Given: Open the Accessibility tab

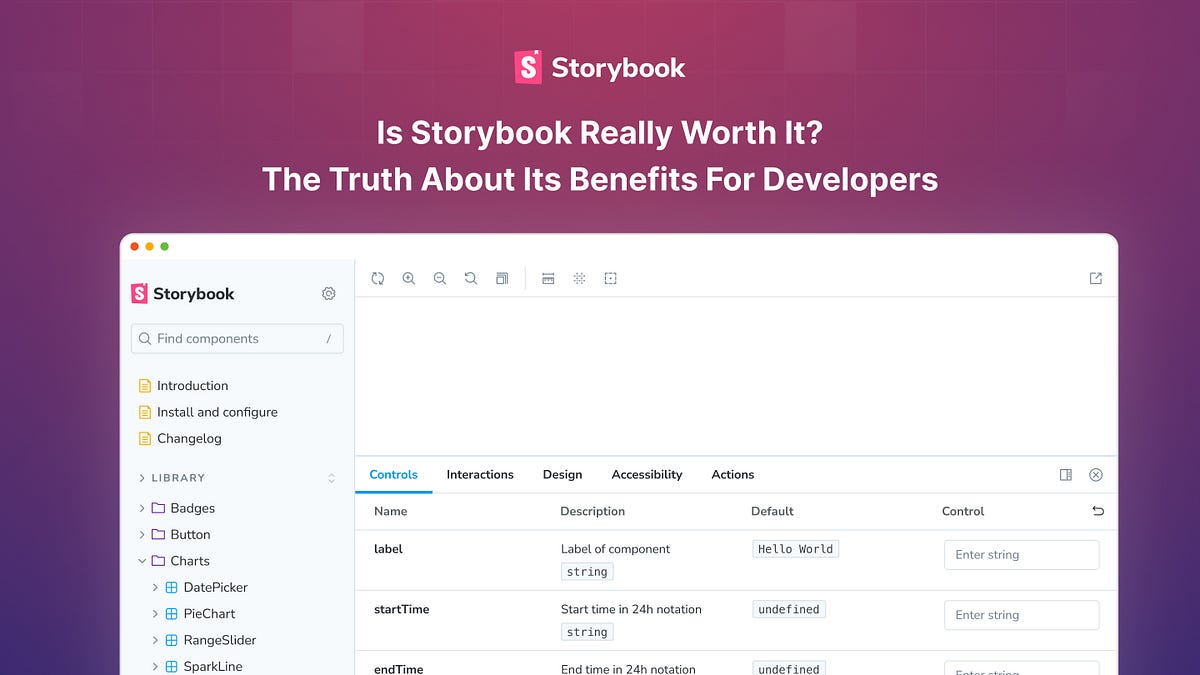Looking at the screenshot, I should (x=646, y=474).
